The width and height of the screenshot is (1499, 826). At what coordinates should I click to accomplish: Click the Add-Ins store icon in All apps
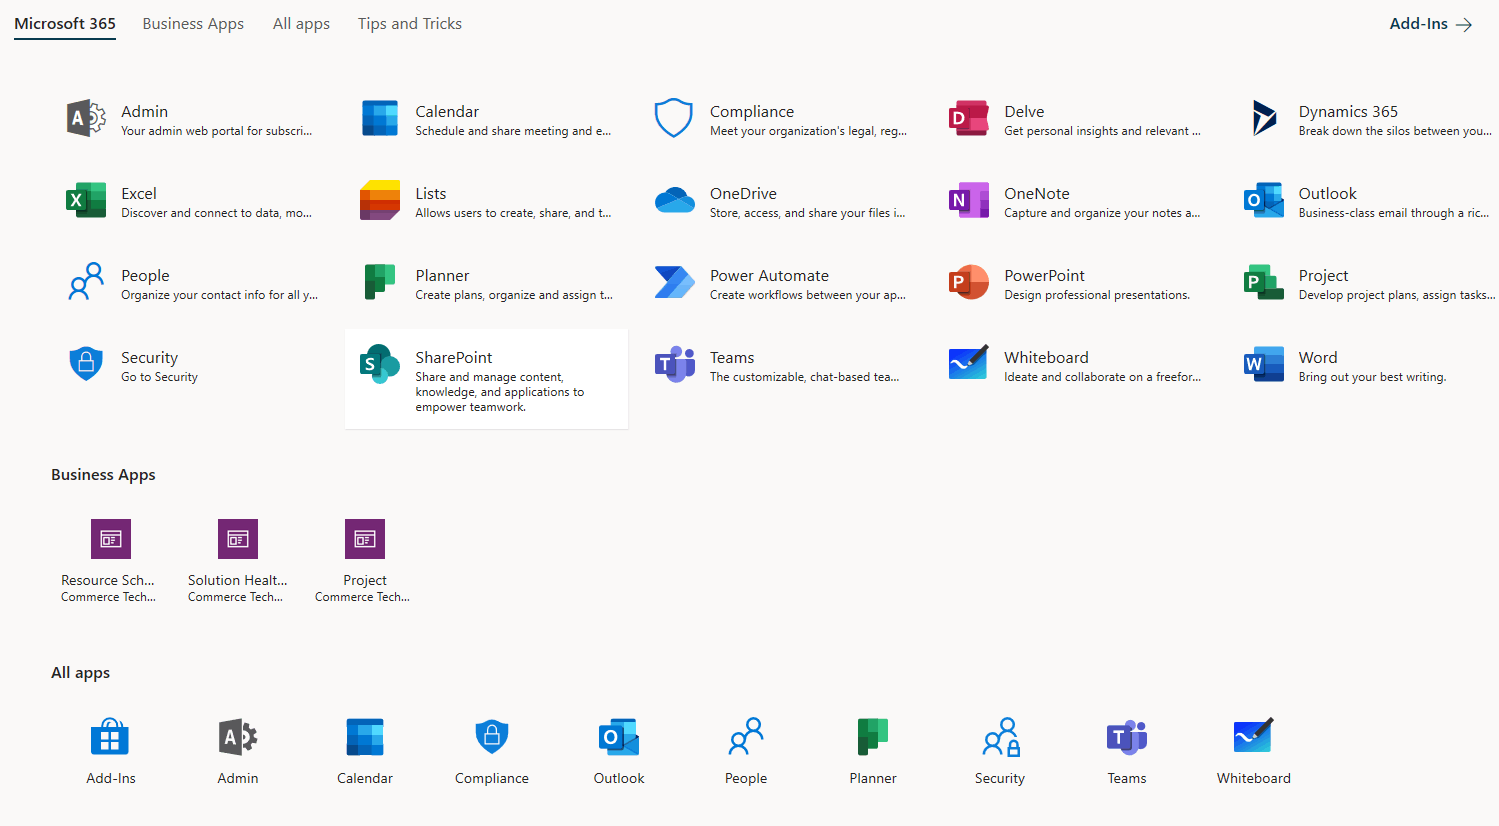point(110,737)
